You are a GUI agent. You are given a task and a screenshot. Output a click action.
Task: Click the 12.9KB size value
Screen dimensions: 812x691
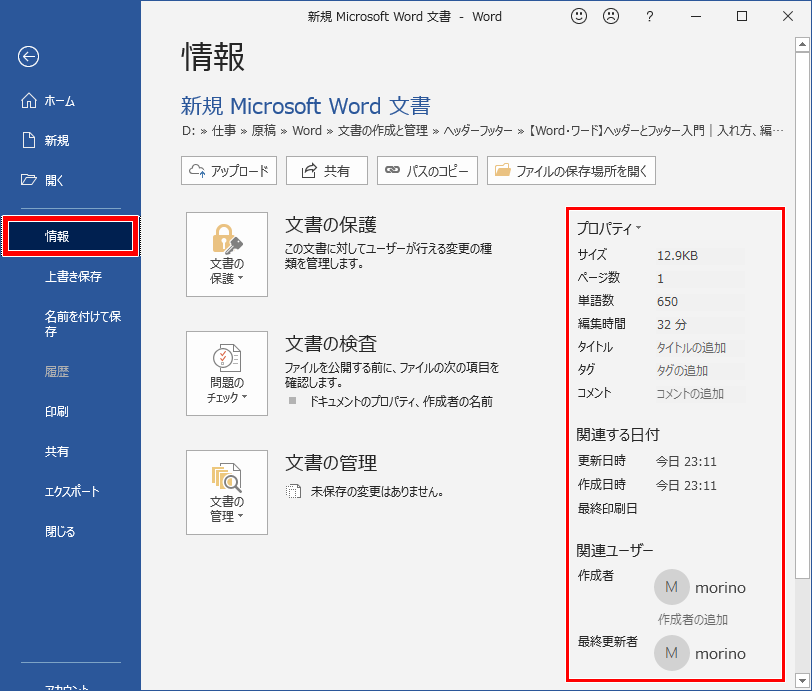(x=677, y=256)
